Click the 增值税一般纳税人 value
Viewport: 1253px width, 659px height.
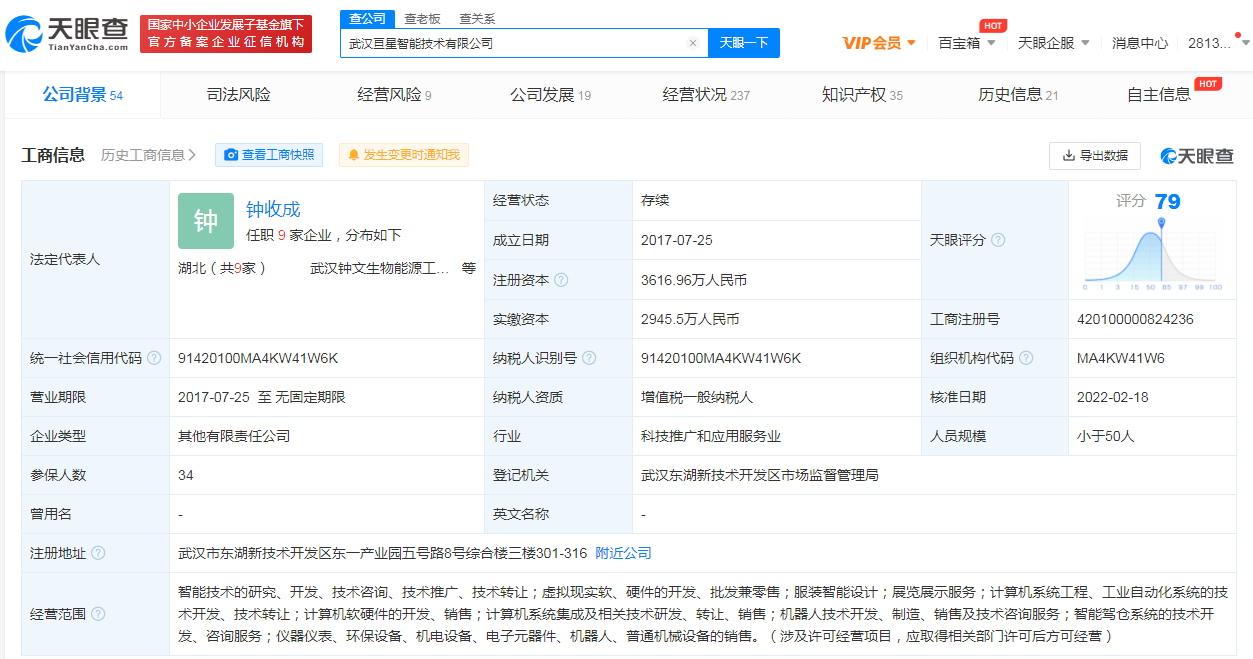click(x=697, y=397)
